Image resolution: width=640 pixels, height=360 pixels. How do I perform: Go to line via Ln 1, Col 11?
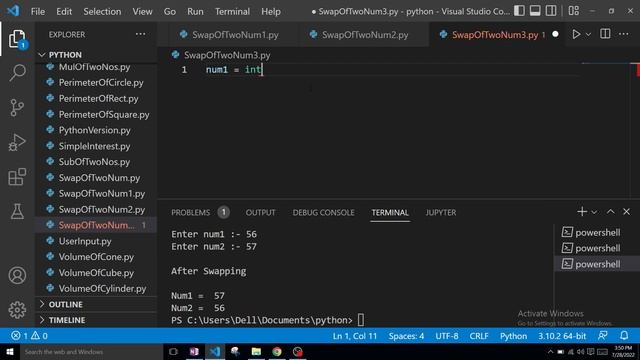[x=355, y=336]
